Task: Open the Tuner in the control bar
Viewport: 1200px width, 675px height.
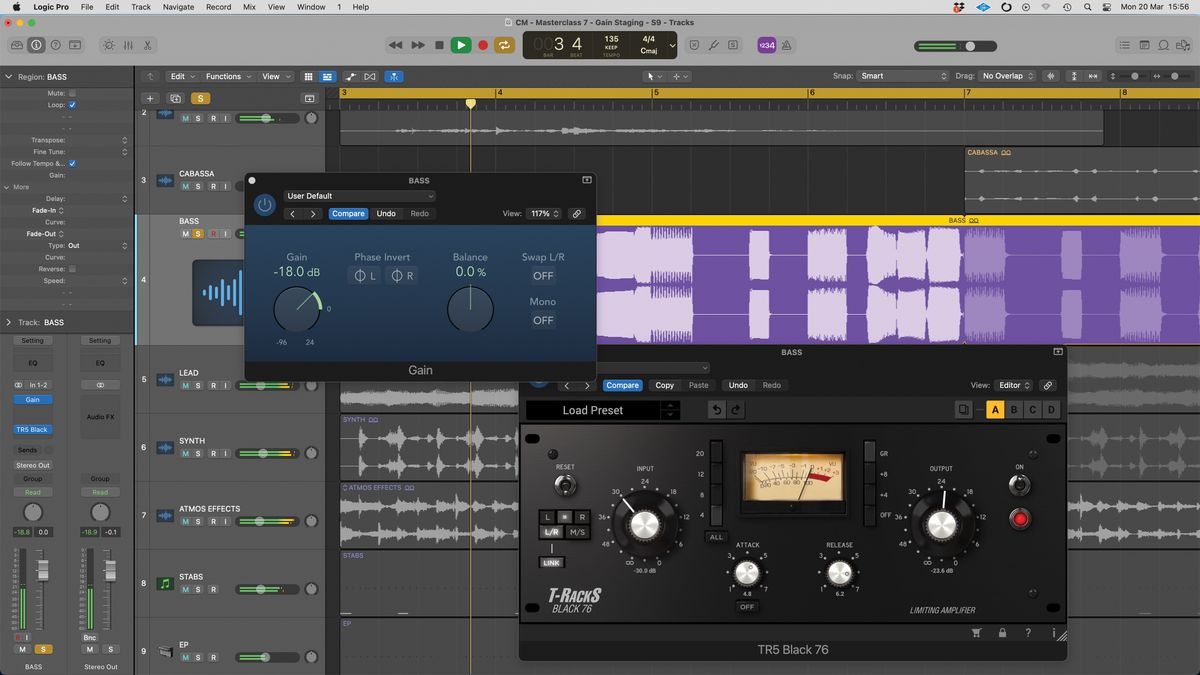Action: pyautogui.click(x=715, y=44)
